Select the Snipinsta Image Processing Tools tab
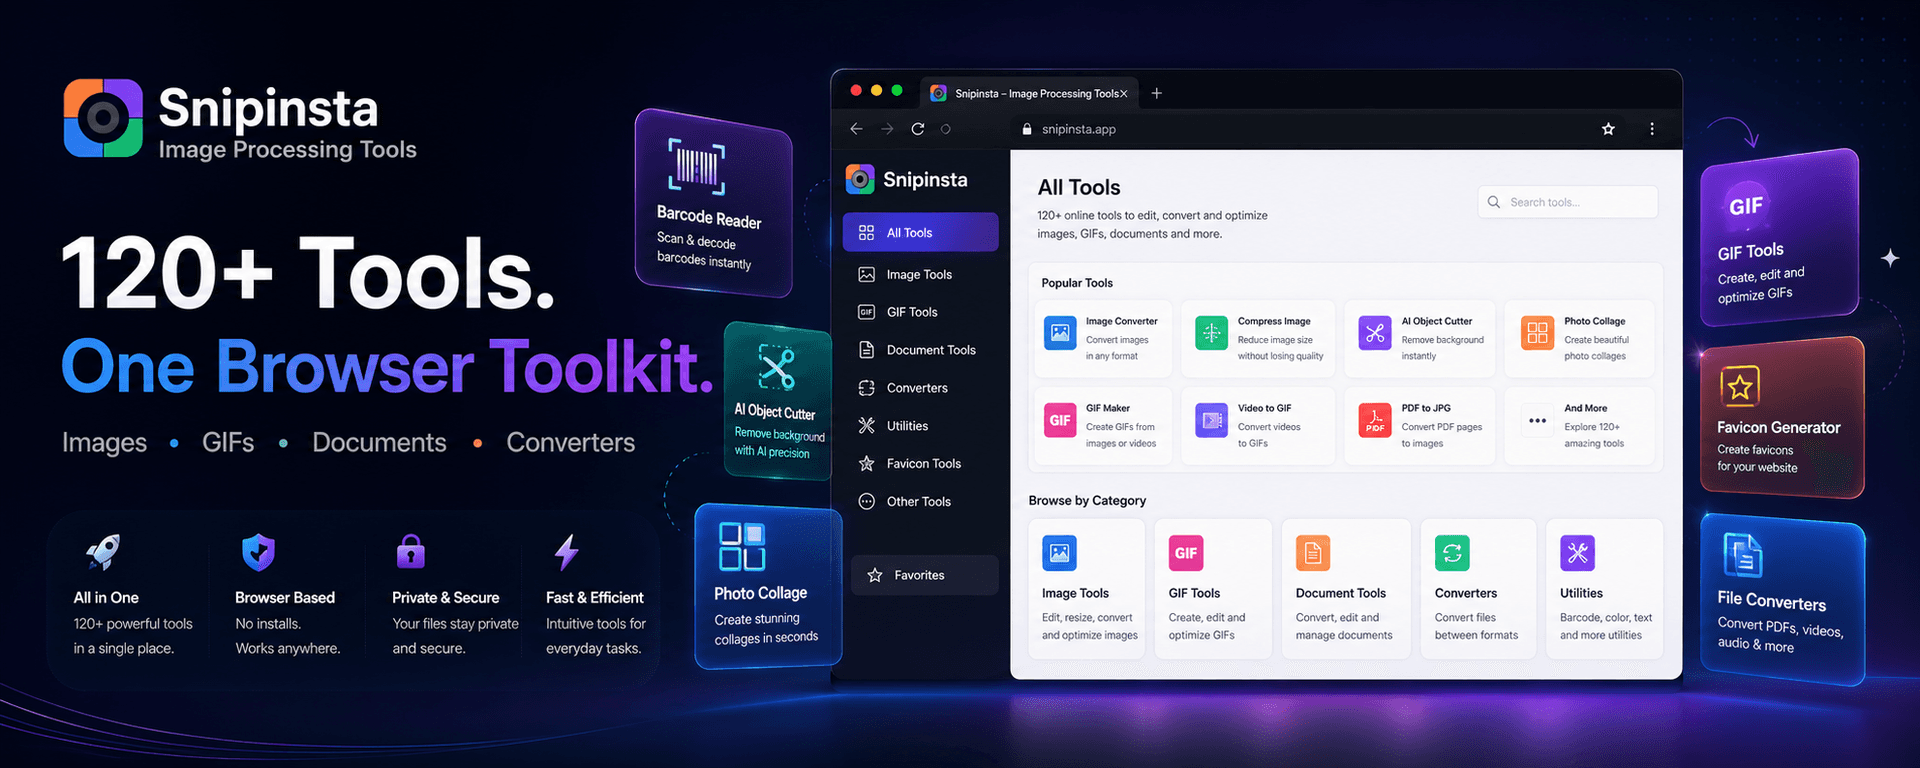Screen dimensions: 1920x768 1030,93
